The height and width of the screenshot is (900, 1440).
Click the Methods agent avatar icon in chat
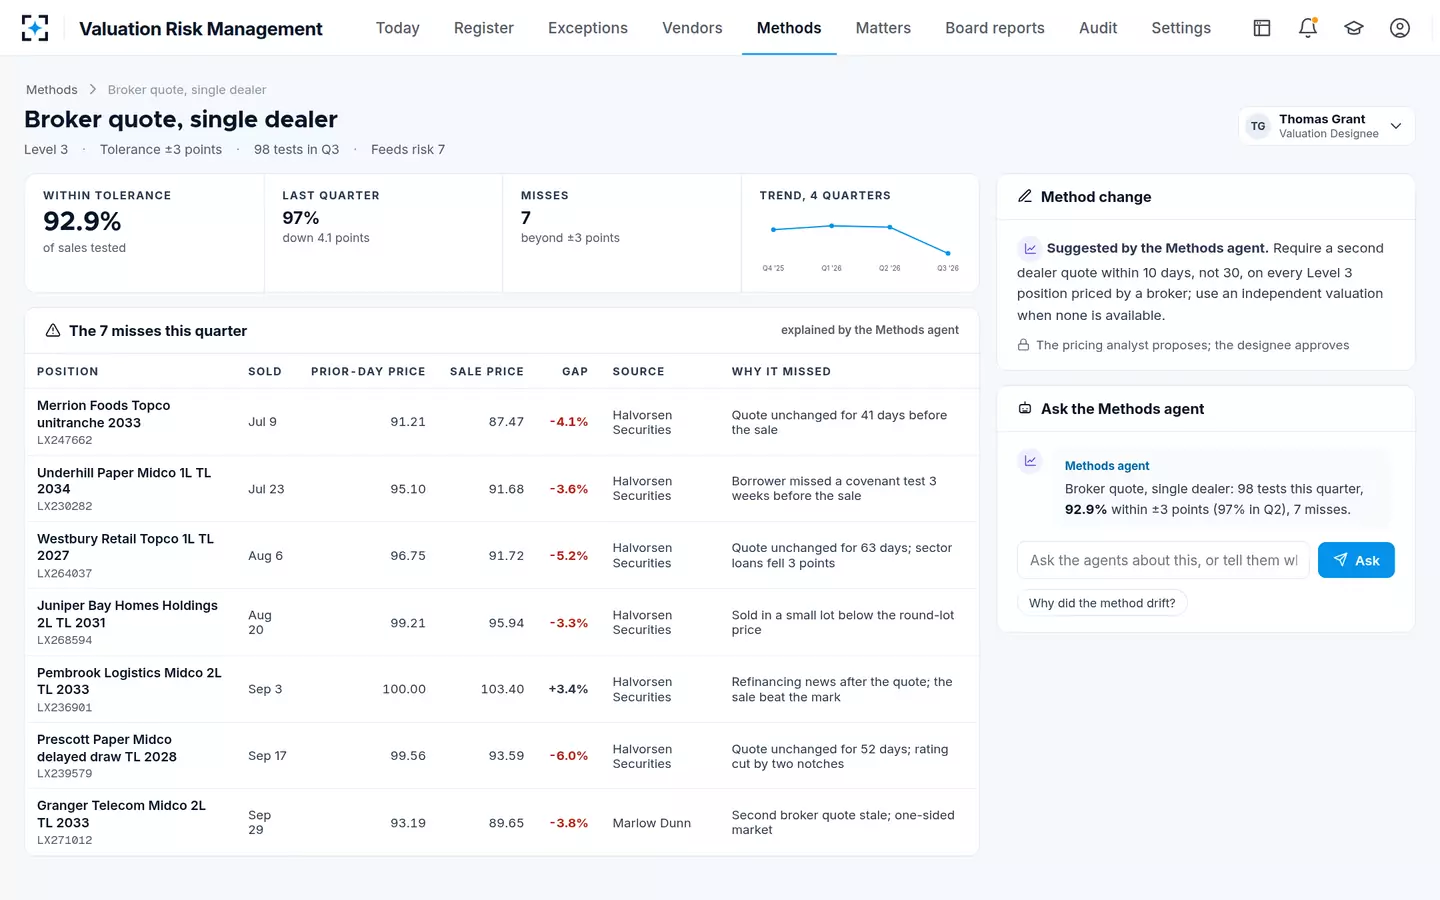point(1029,461)
